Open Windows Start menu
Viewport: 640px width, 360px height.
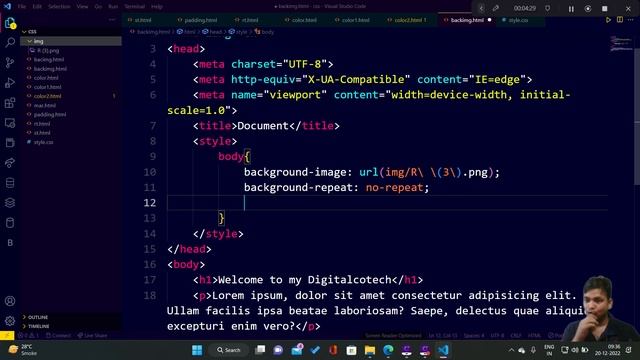coord(197,350)
